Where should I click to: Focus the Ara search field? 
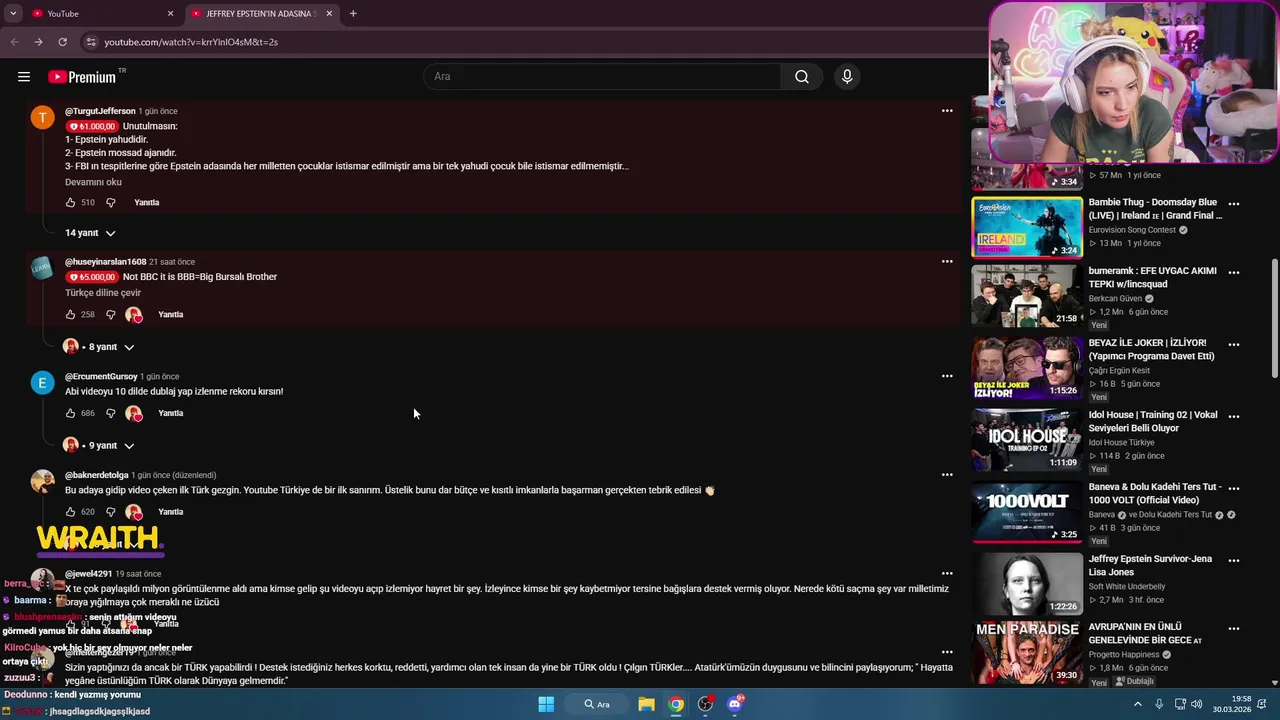pos(603,77)
